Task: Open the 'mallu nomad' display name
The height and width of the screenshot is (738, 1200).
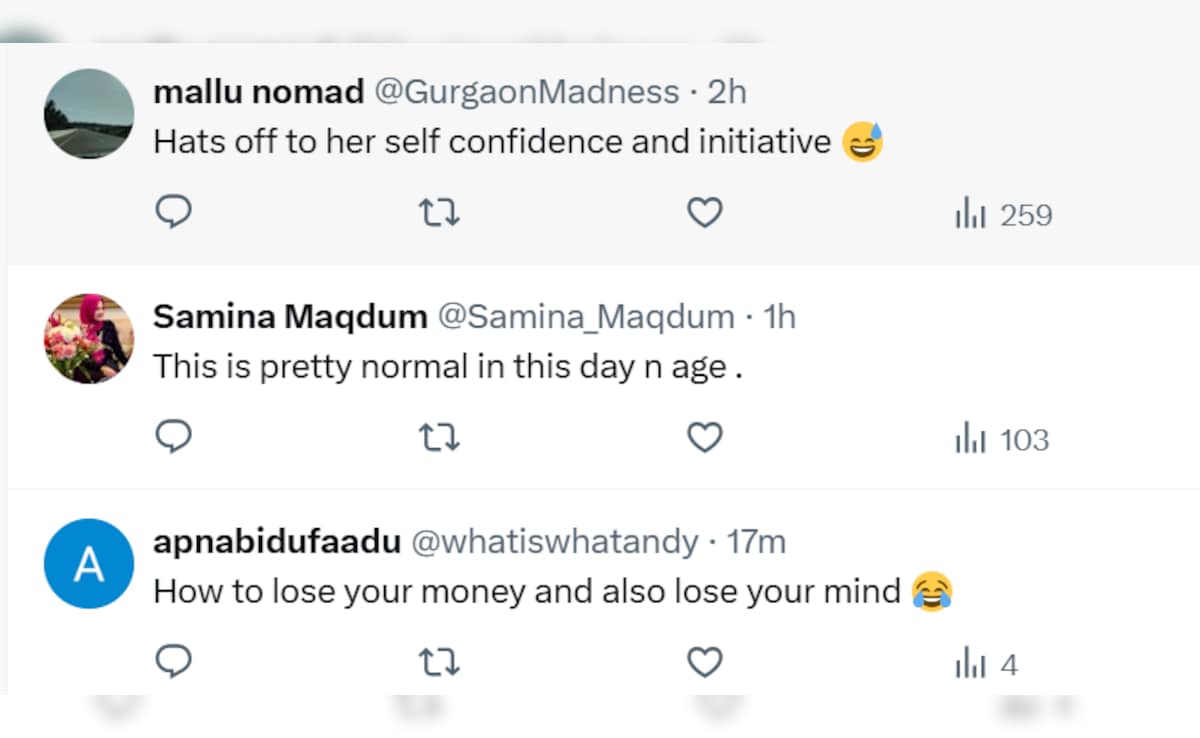Action: coord(258,92)
